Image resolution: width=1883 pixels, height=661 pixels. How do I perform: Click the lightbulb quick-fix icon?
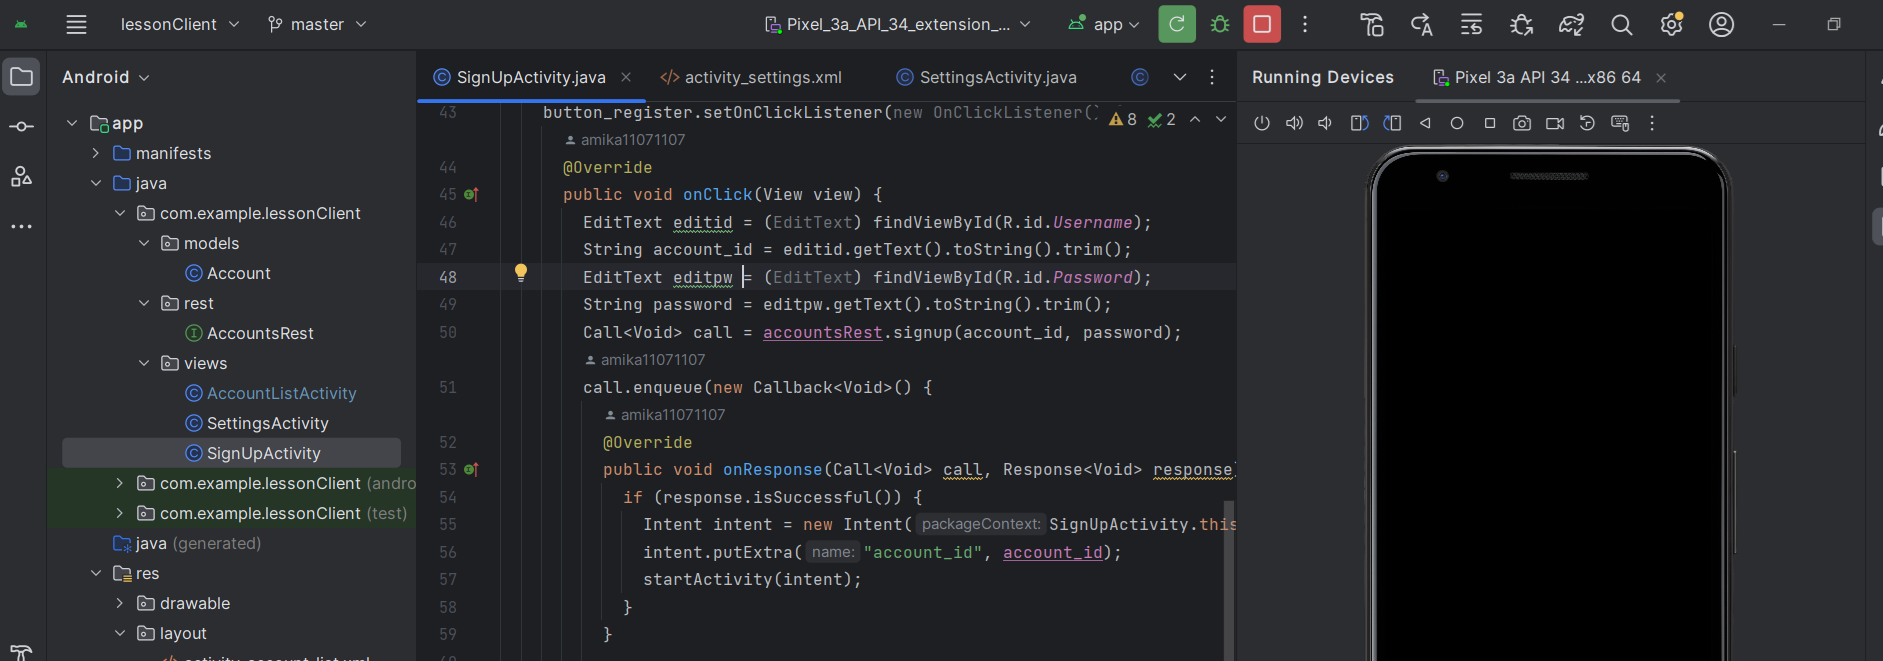(x=521, y=273)
